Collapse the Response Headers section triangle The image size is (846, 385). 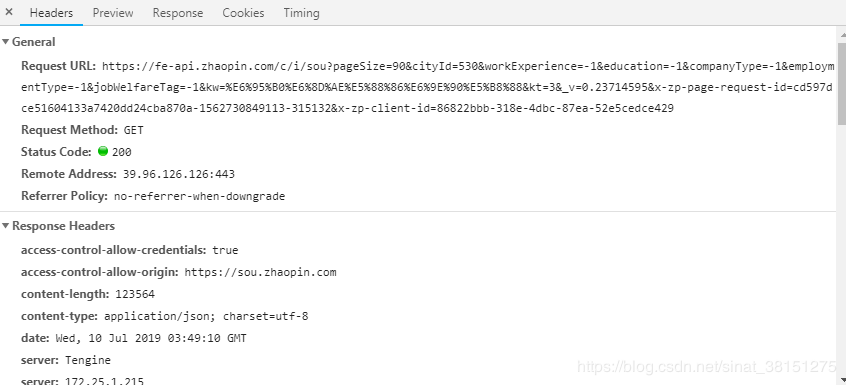click(x=6, y=225)
